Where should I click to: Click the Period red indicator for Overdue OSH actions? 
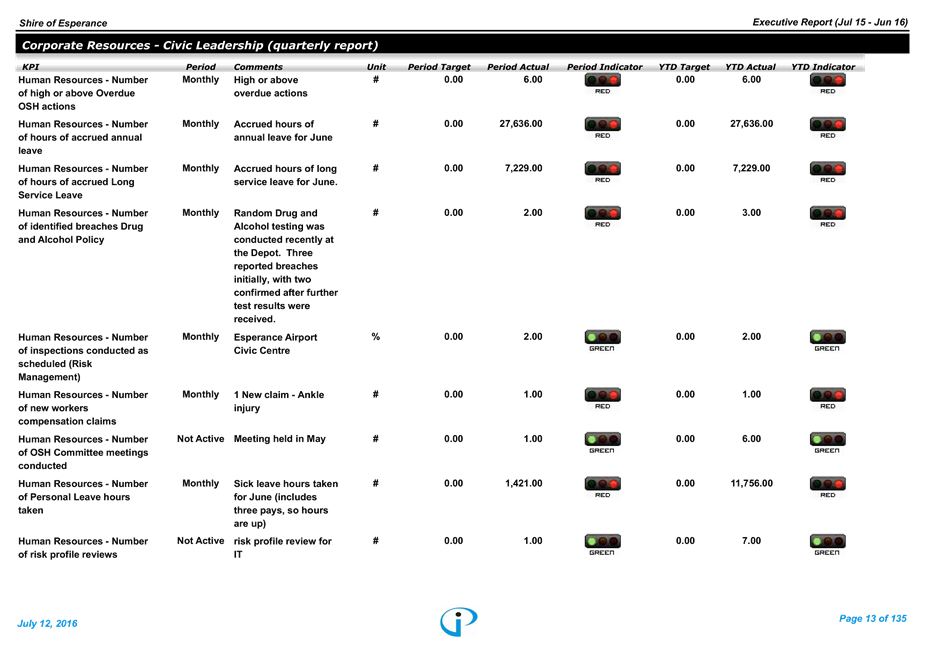pos(602,83)
